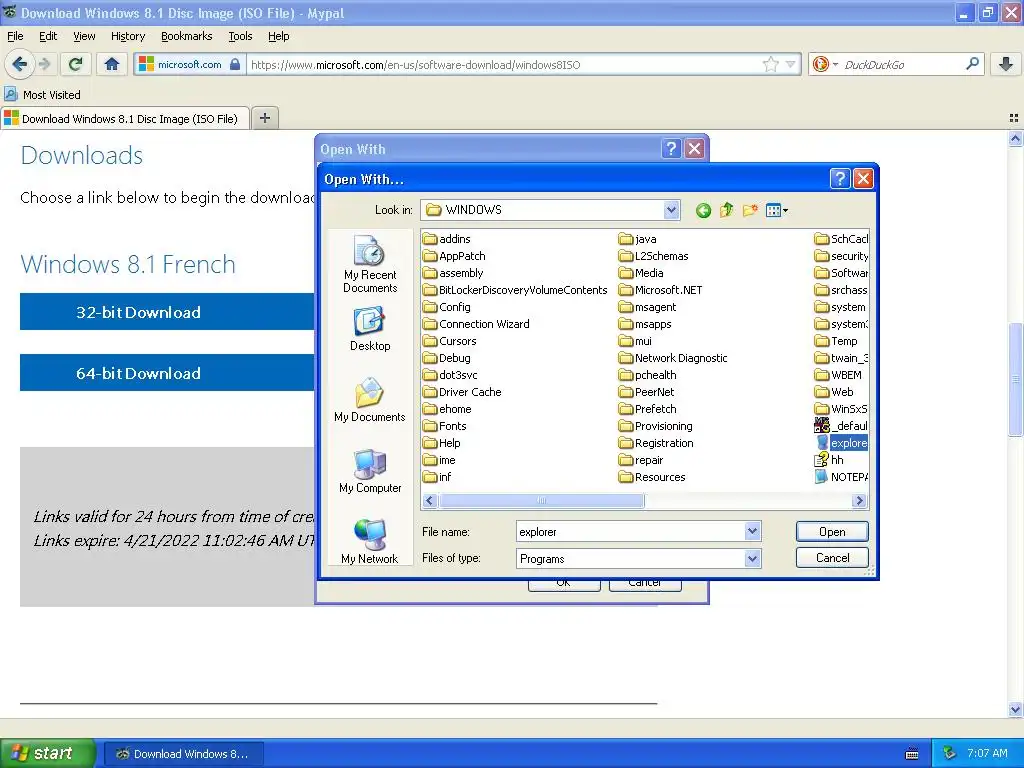Open My Recent Documents in places bar
1024x768 pixels.
pos(370,264)
